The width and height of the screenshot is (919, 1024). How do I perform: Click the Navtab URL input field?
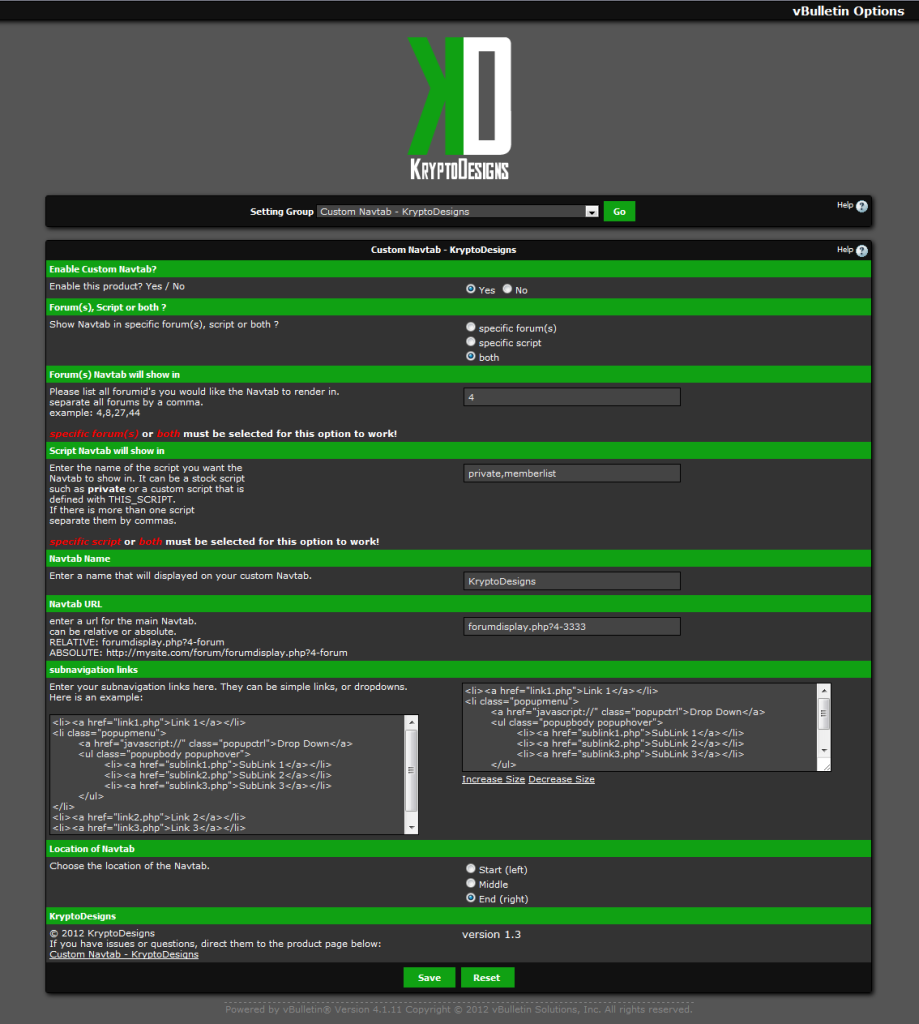pos(572,626)
